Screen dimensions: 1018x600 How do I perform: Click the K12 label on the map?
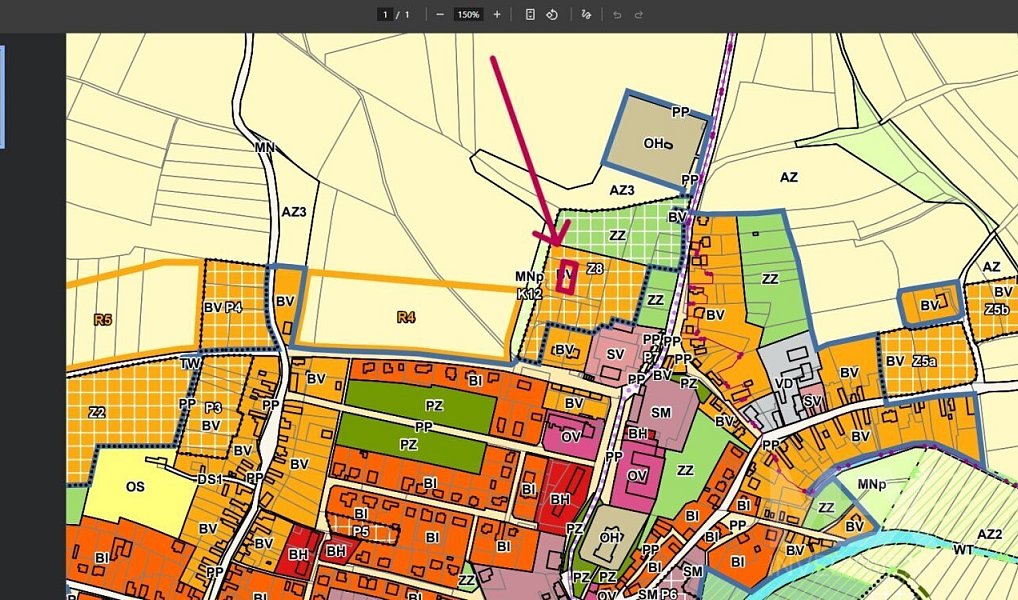coord(530,294)
